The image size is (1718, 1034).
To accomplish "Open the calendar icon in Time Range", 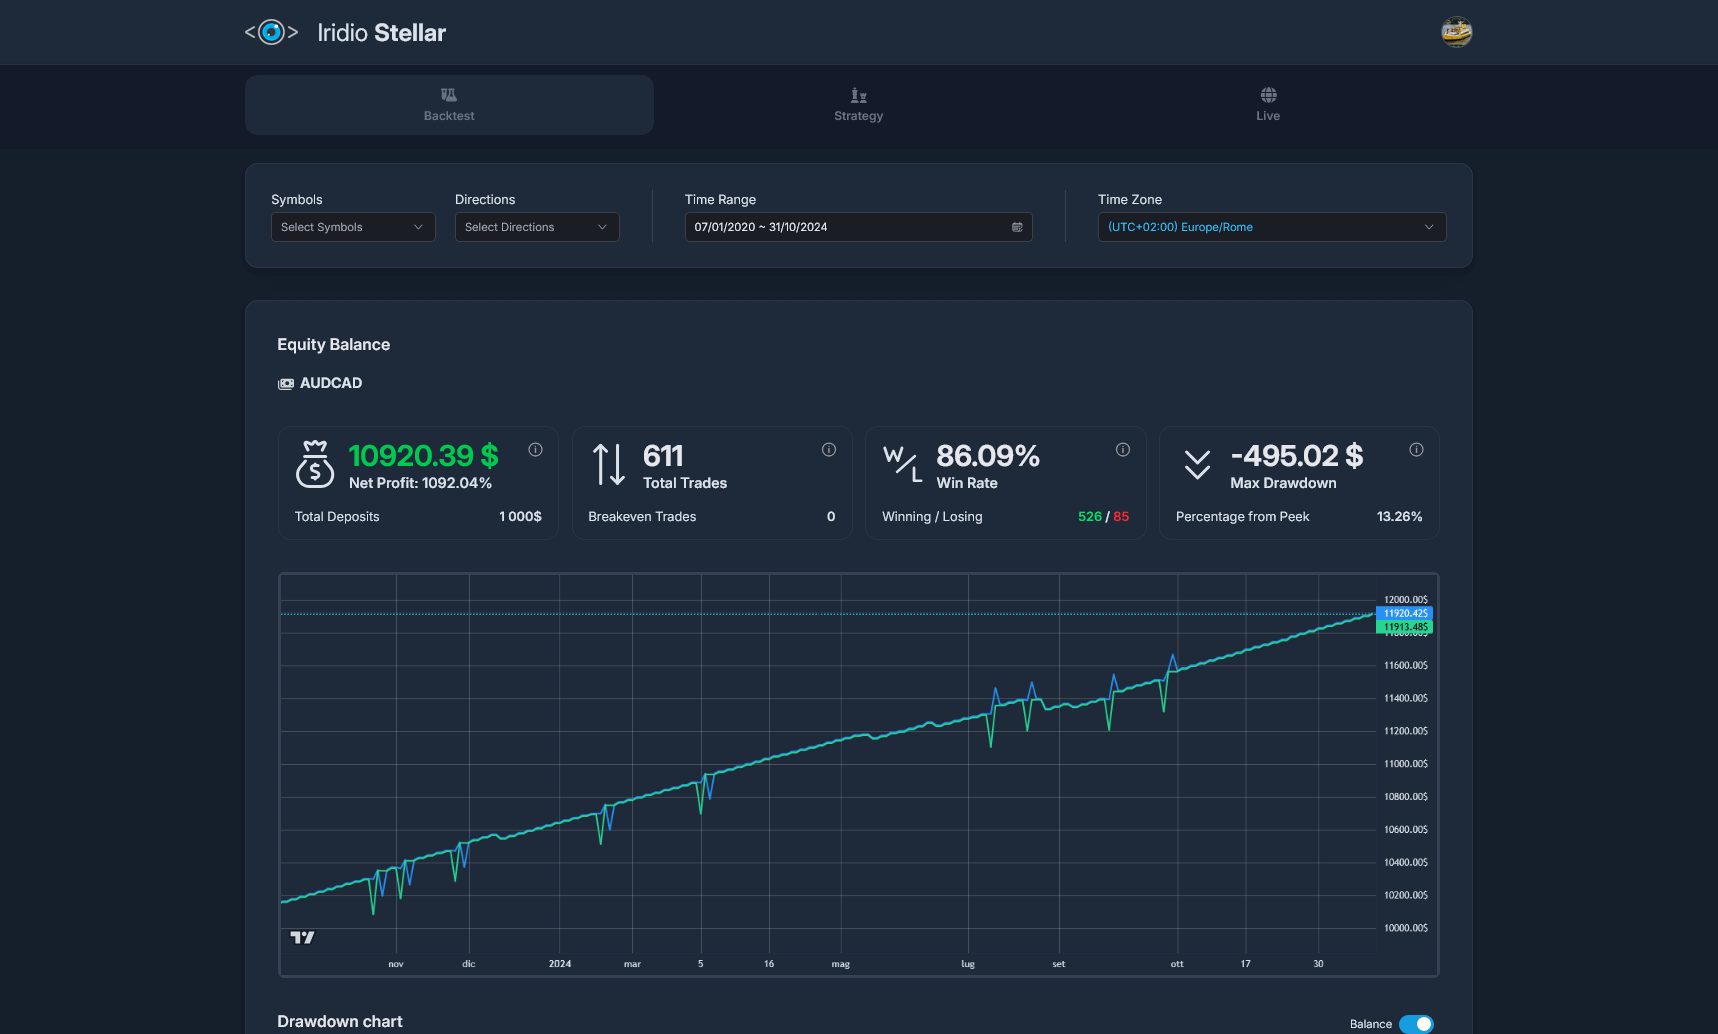I will [x=1017, y=227].
